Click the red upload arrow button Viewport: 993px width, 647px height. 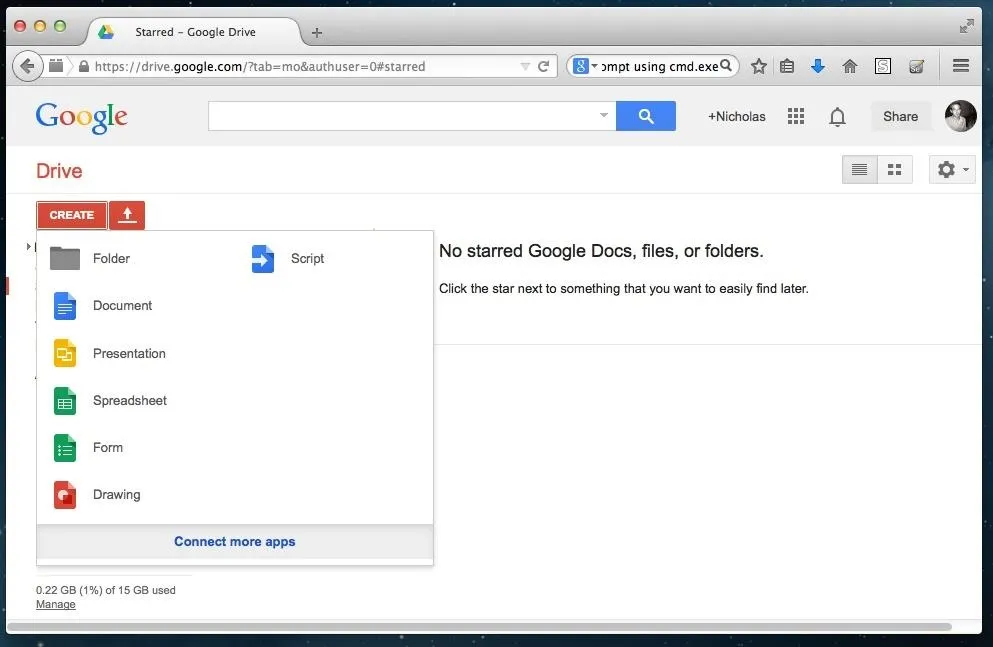(127, 215)
